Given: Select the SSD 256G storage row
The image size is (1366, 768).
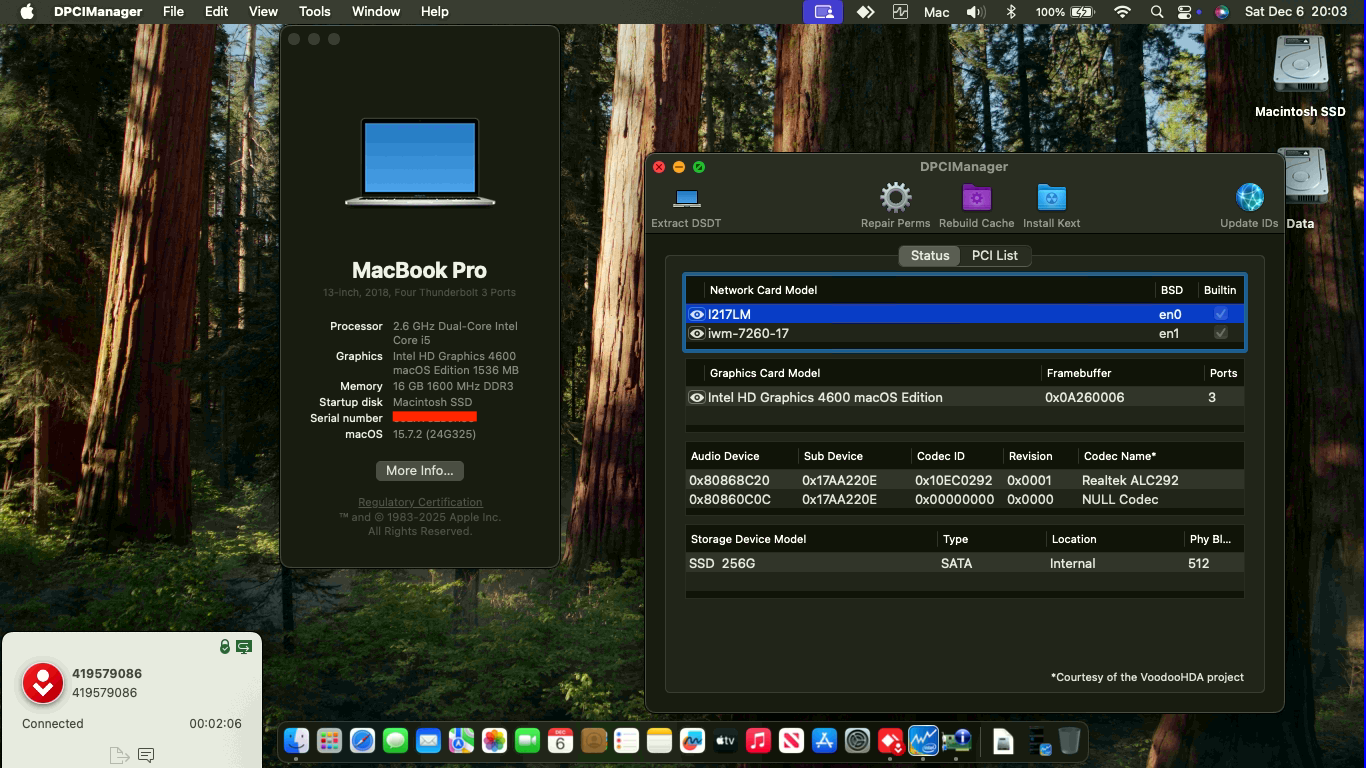Looking at the screenshot, I should click(x=964, y=564).
